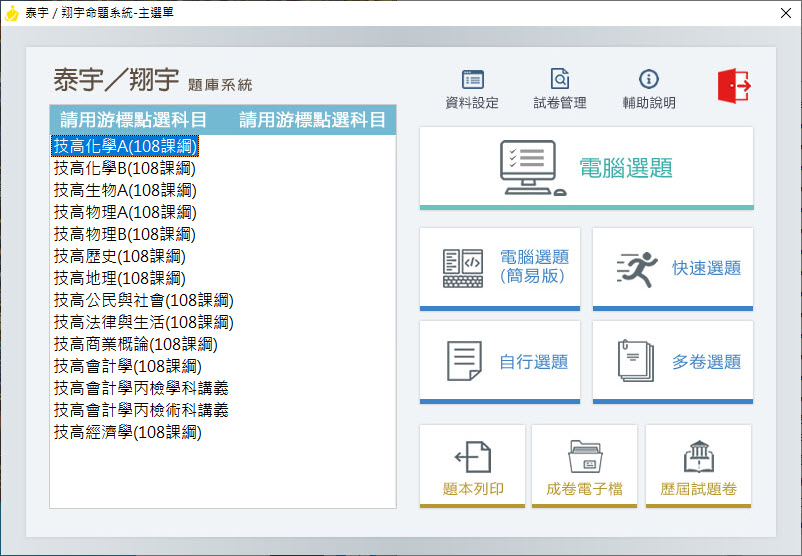This screenshot has width=802, height=556.
Task: Select 技高經濟學(108課綱) at list bottom
Action: click(x=127, y=432)
